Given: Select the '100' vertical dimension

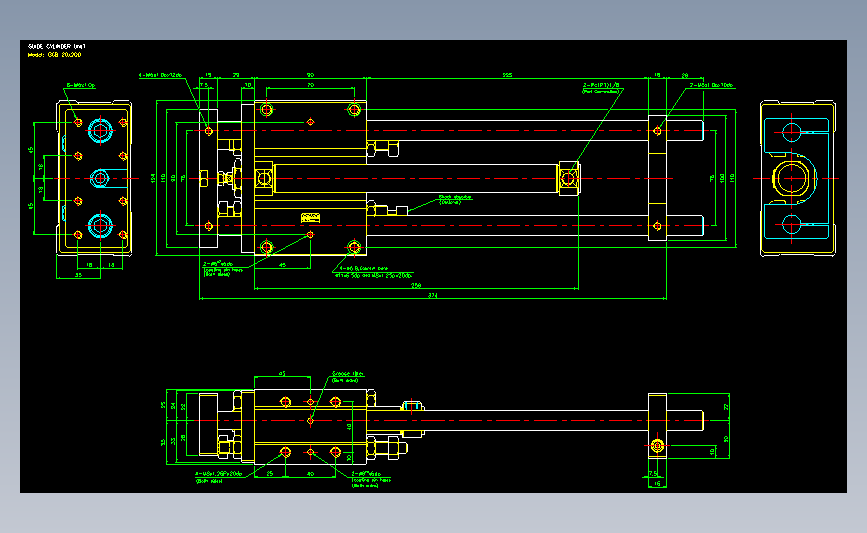Looking at the screenshot, I should tap(722, 178).
